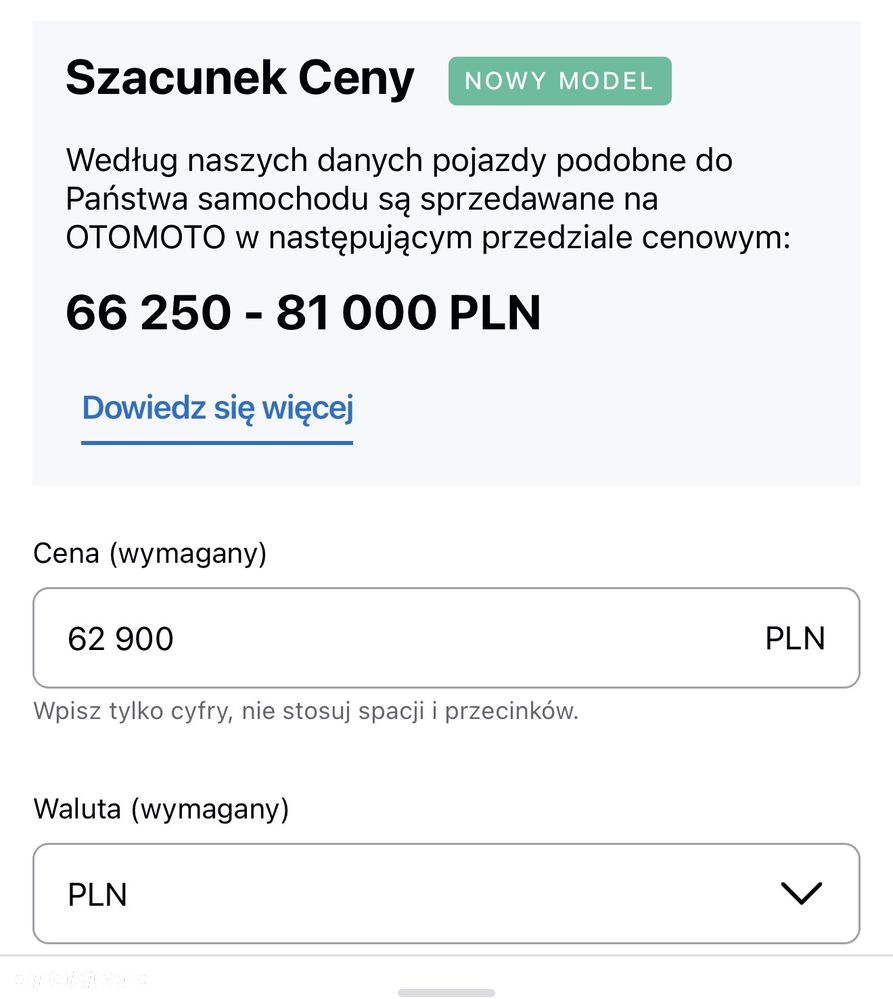The width and height of the screenshot is (893, 999).
Task: Click the Szacunek Ceny heading
Action: pos(240,78)
